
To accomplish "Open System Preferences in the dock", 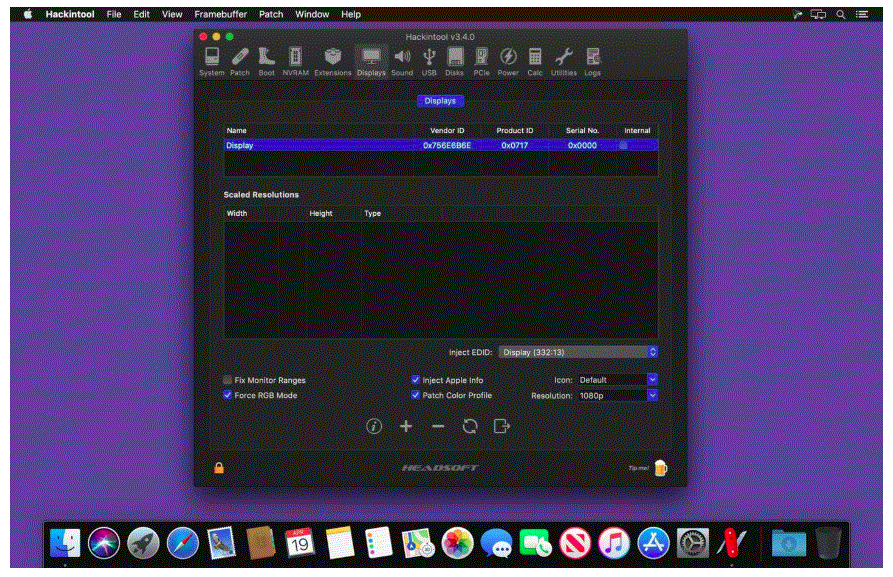I will (693, 543).
